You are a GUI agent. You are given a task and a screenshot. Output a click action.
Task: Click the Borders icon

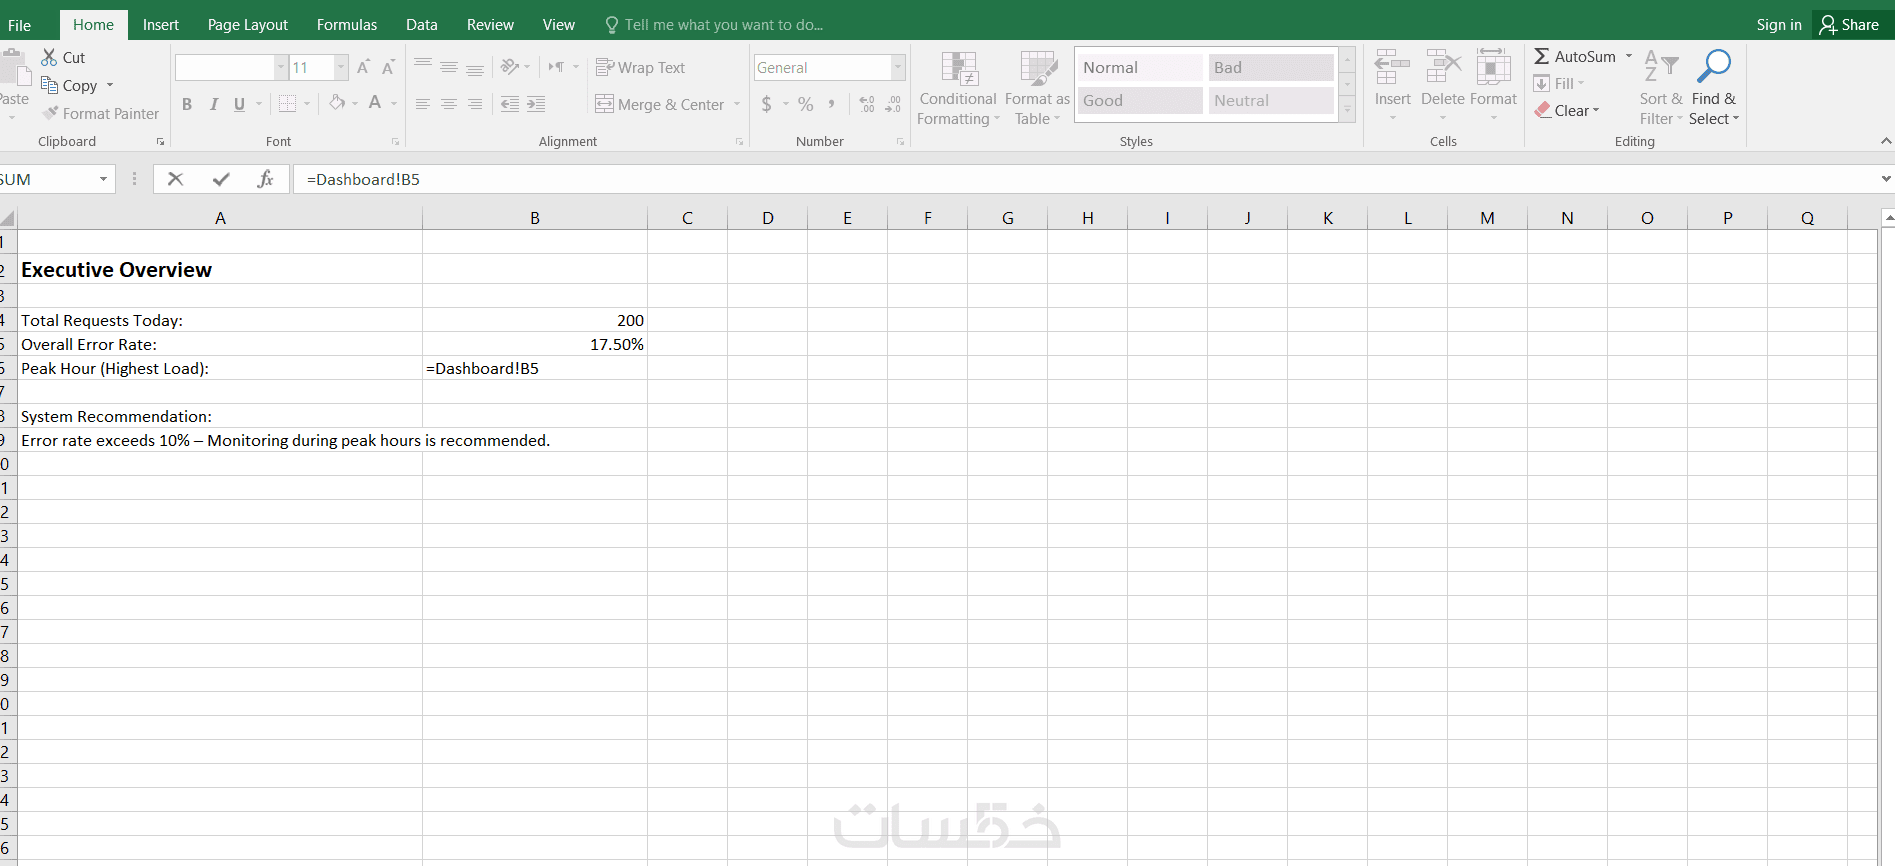(x=288, y=103)
